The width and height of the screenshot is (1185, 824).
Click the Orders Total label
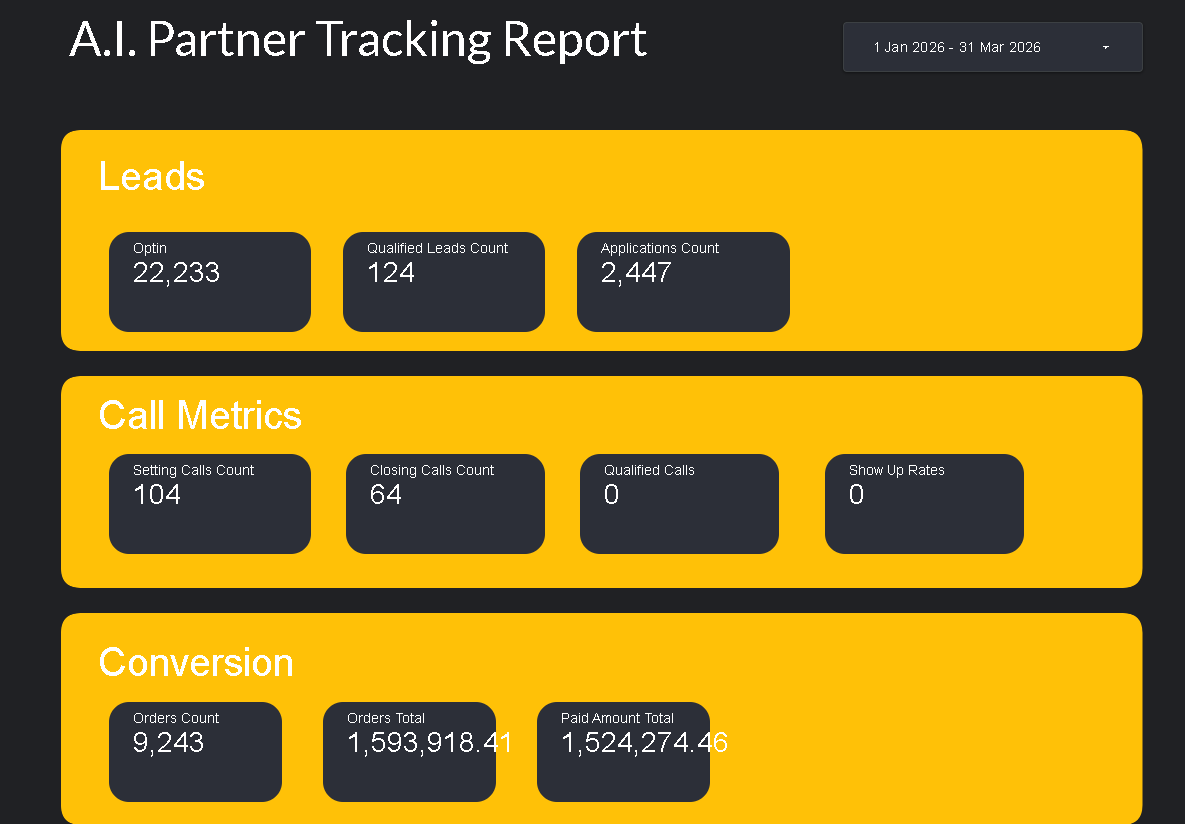386,718
